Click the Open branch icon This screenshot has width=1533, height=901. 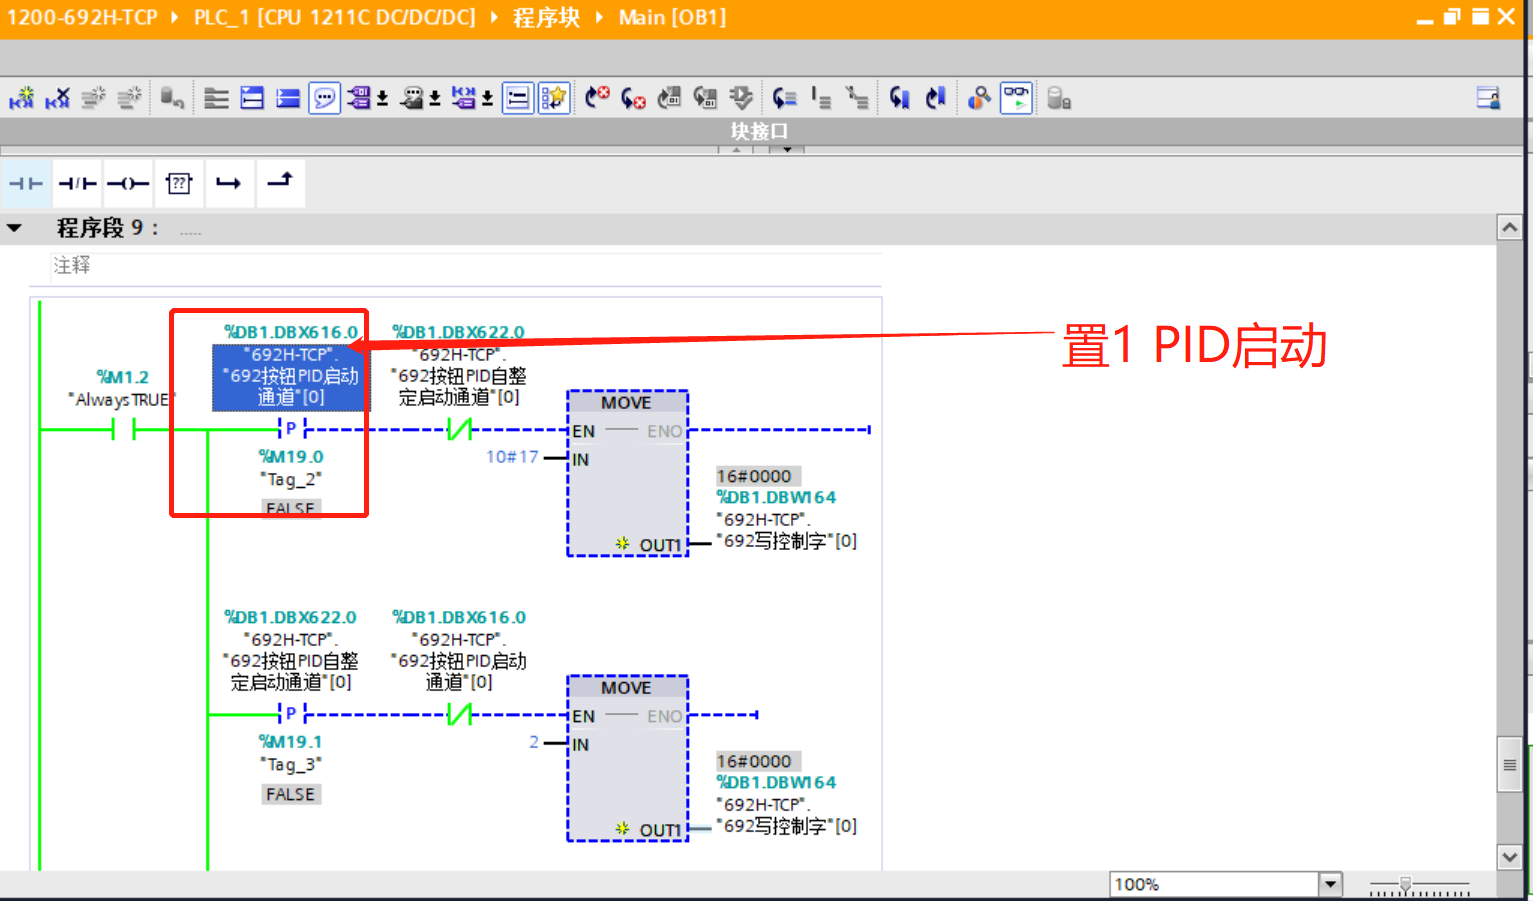pyautogui.click(x=229, y=183)
